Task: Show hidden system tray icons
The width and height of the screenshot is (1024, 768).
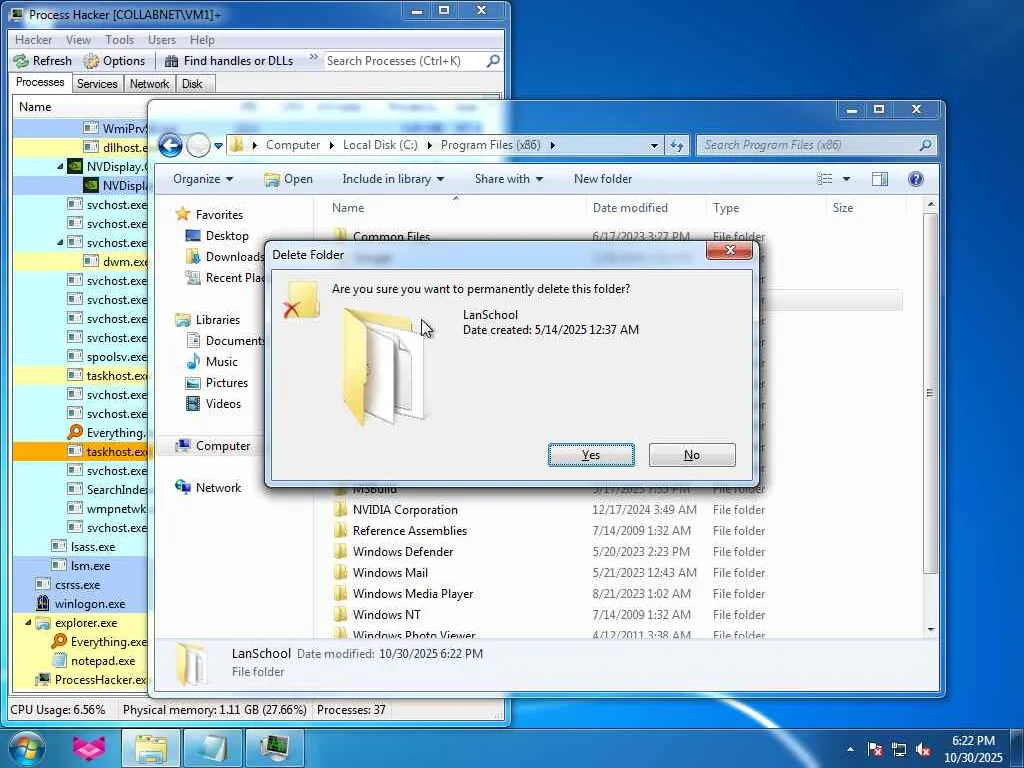Action: coord(850,749)
